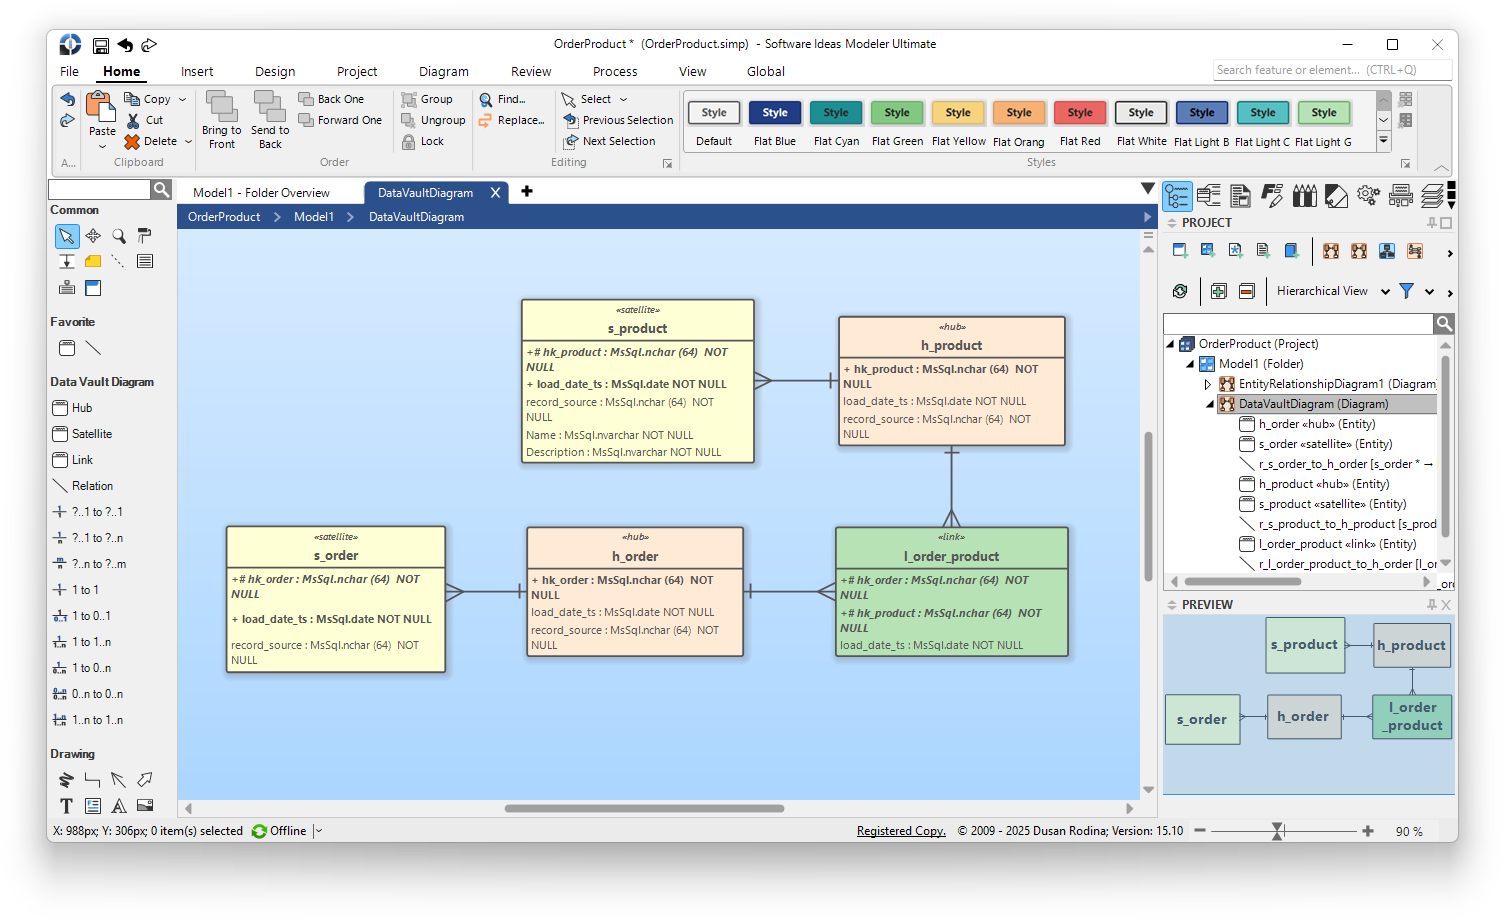Screen dimensions: 1504x922
Task: Click the filter funnel icon in Project panel
Action: pos(1406,291)
